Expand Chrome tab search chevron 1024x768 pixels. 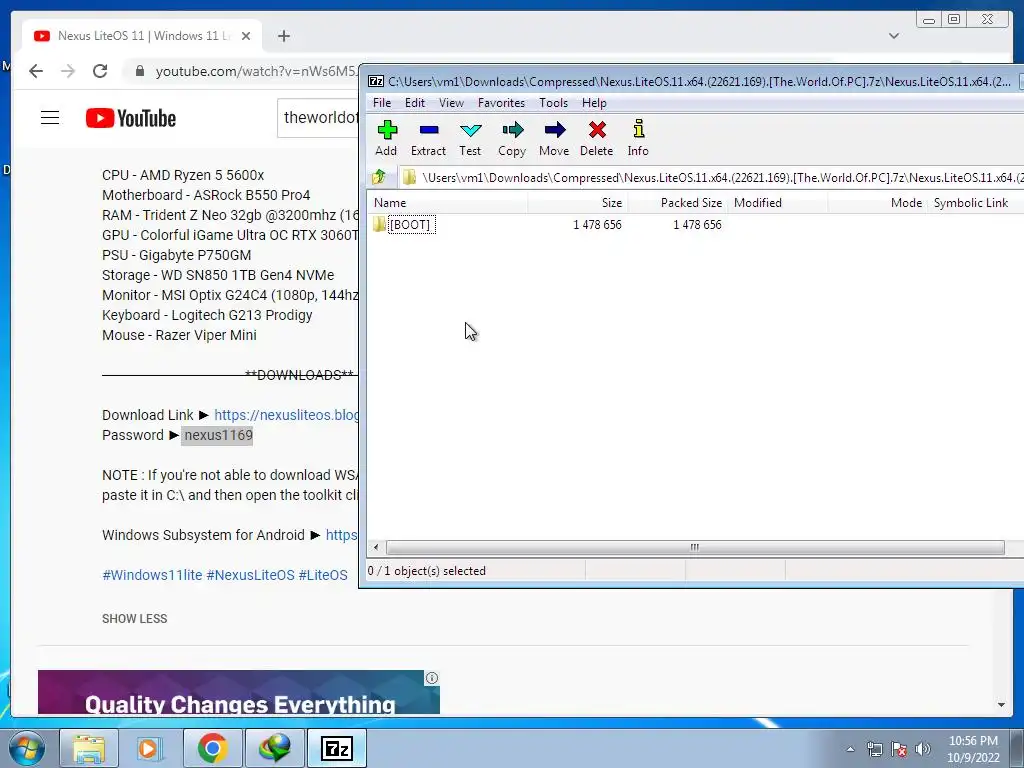point(894,36)
